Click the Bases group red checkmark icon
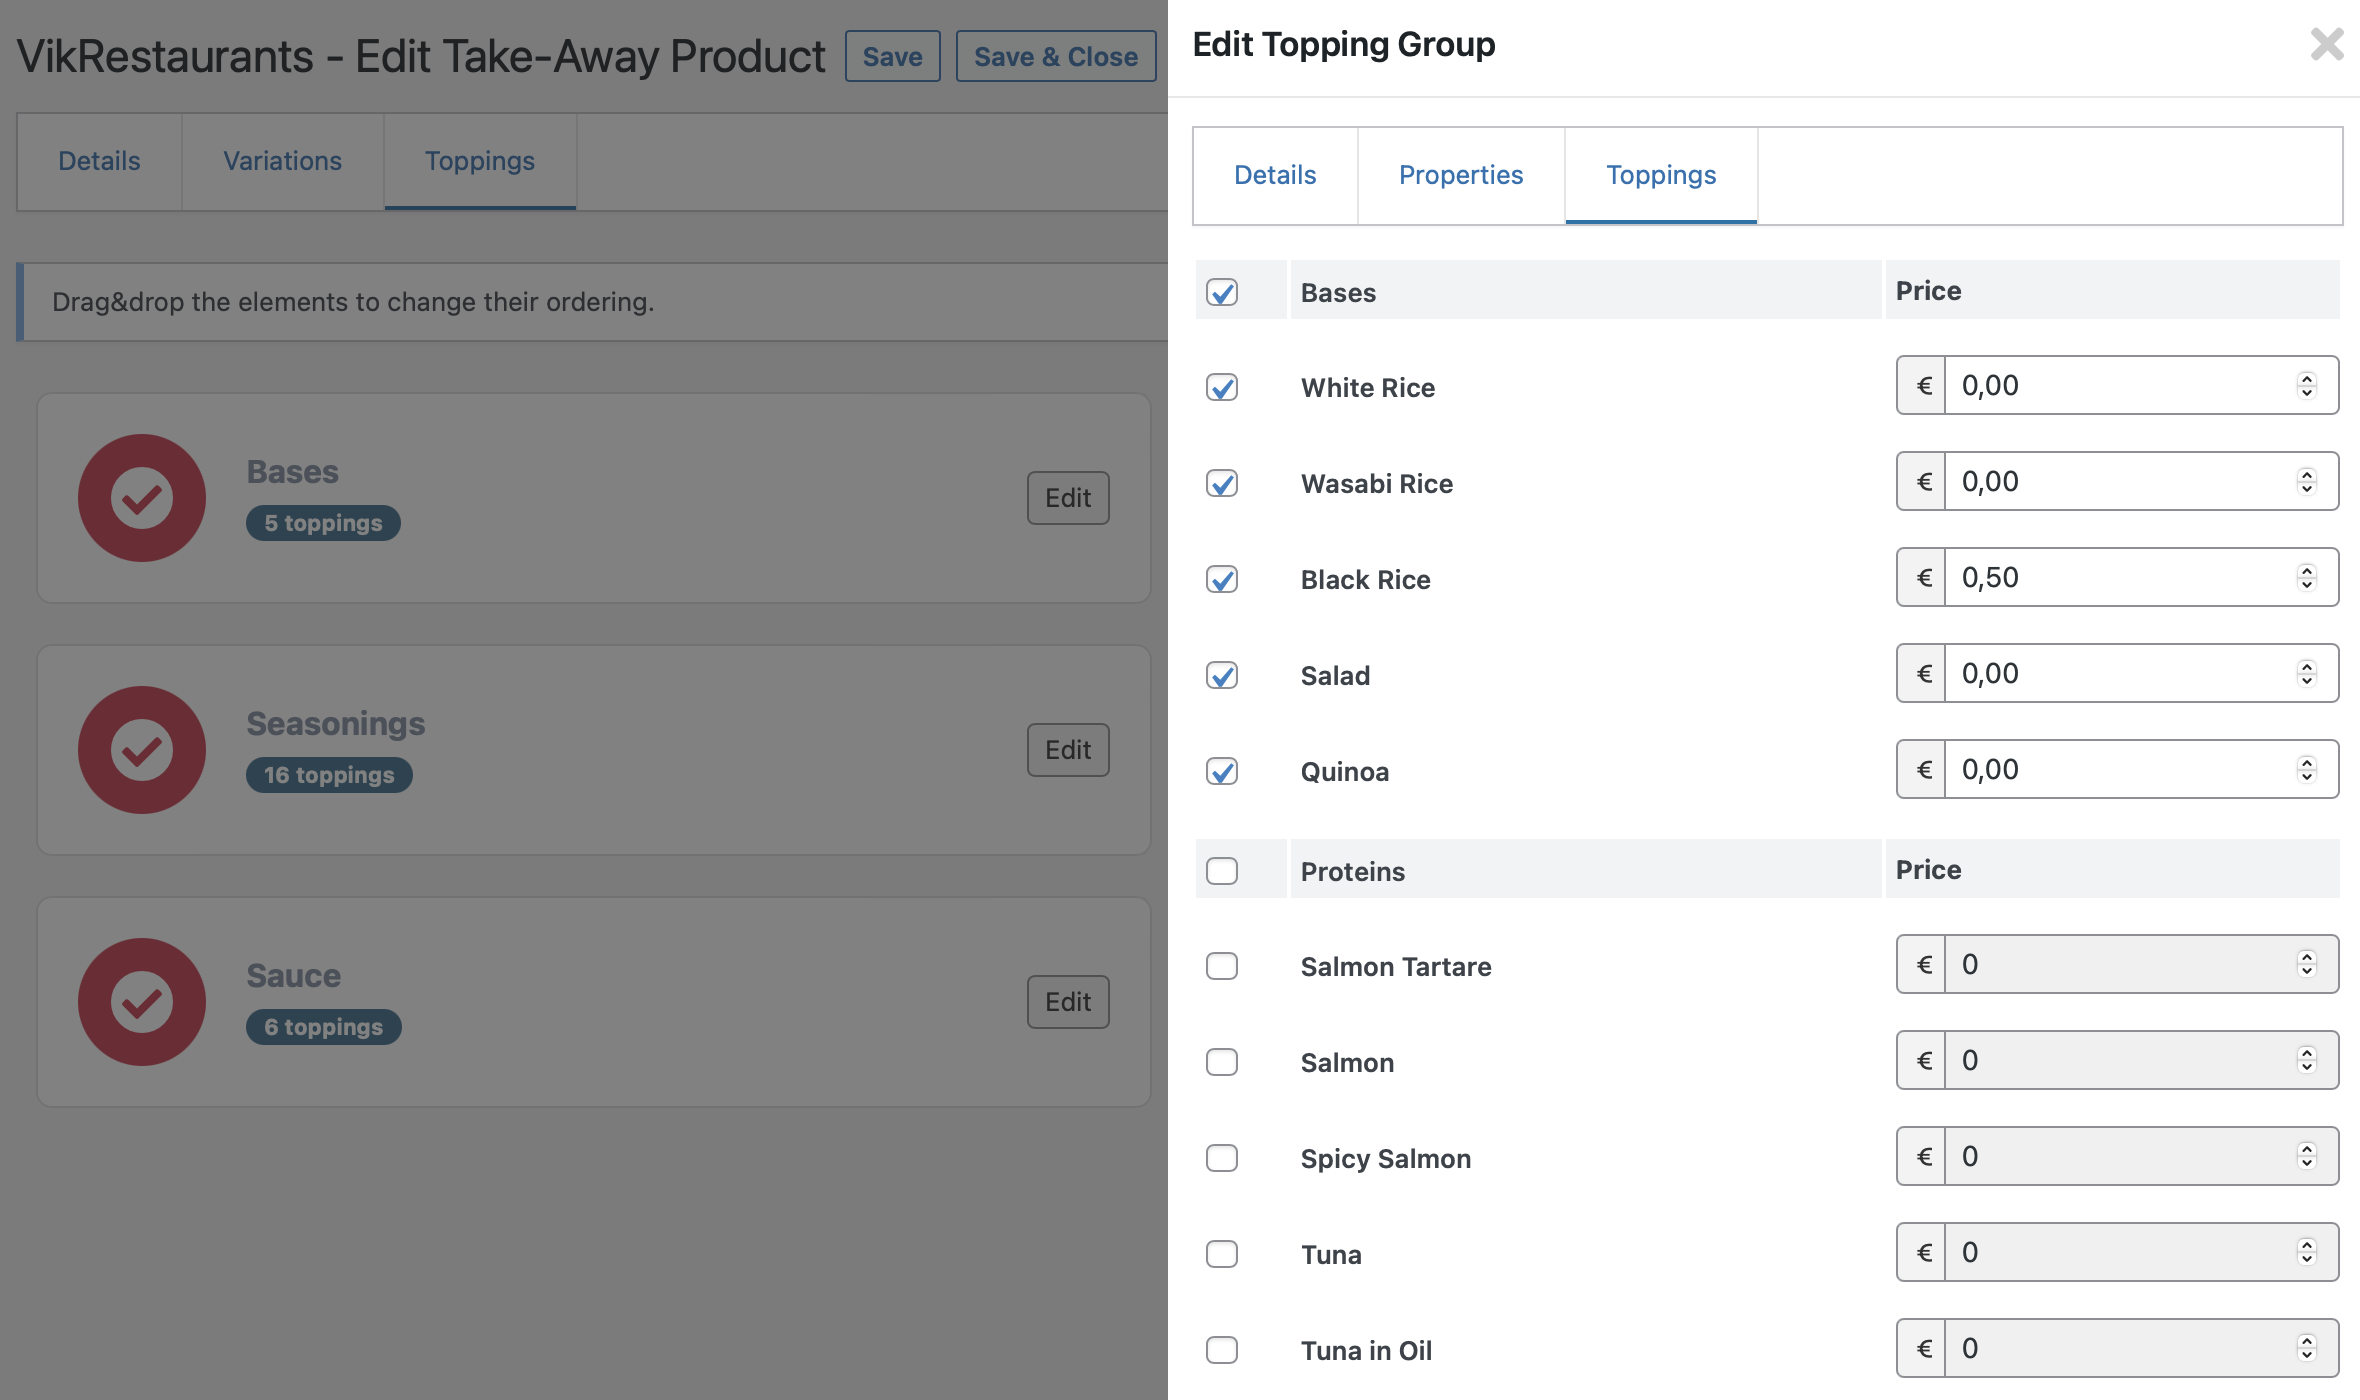This screenshot has height=1400, width=2360. click(142, 498)
